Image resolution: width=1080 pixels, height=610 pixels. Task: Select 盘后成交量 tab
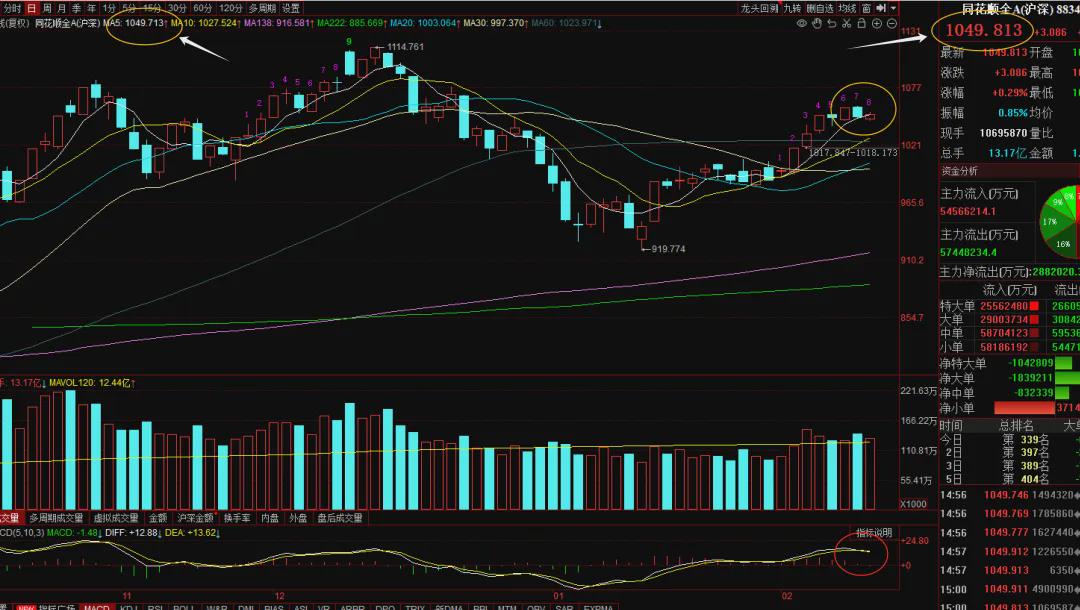(x=340, y=518)
